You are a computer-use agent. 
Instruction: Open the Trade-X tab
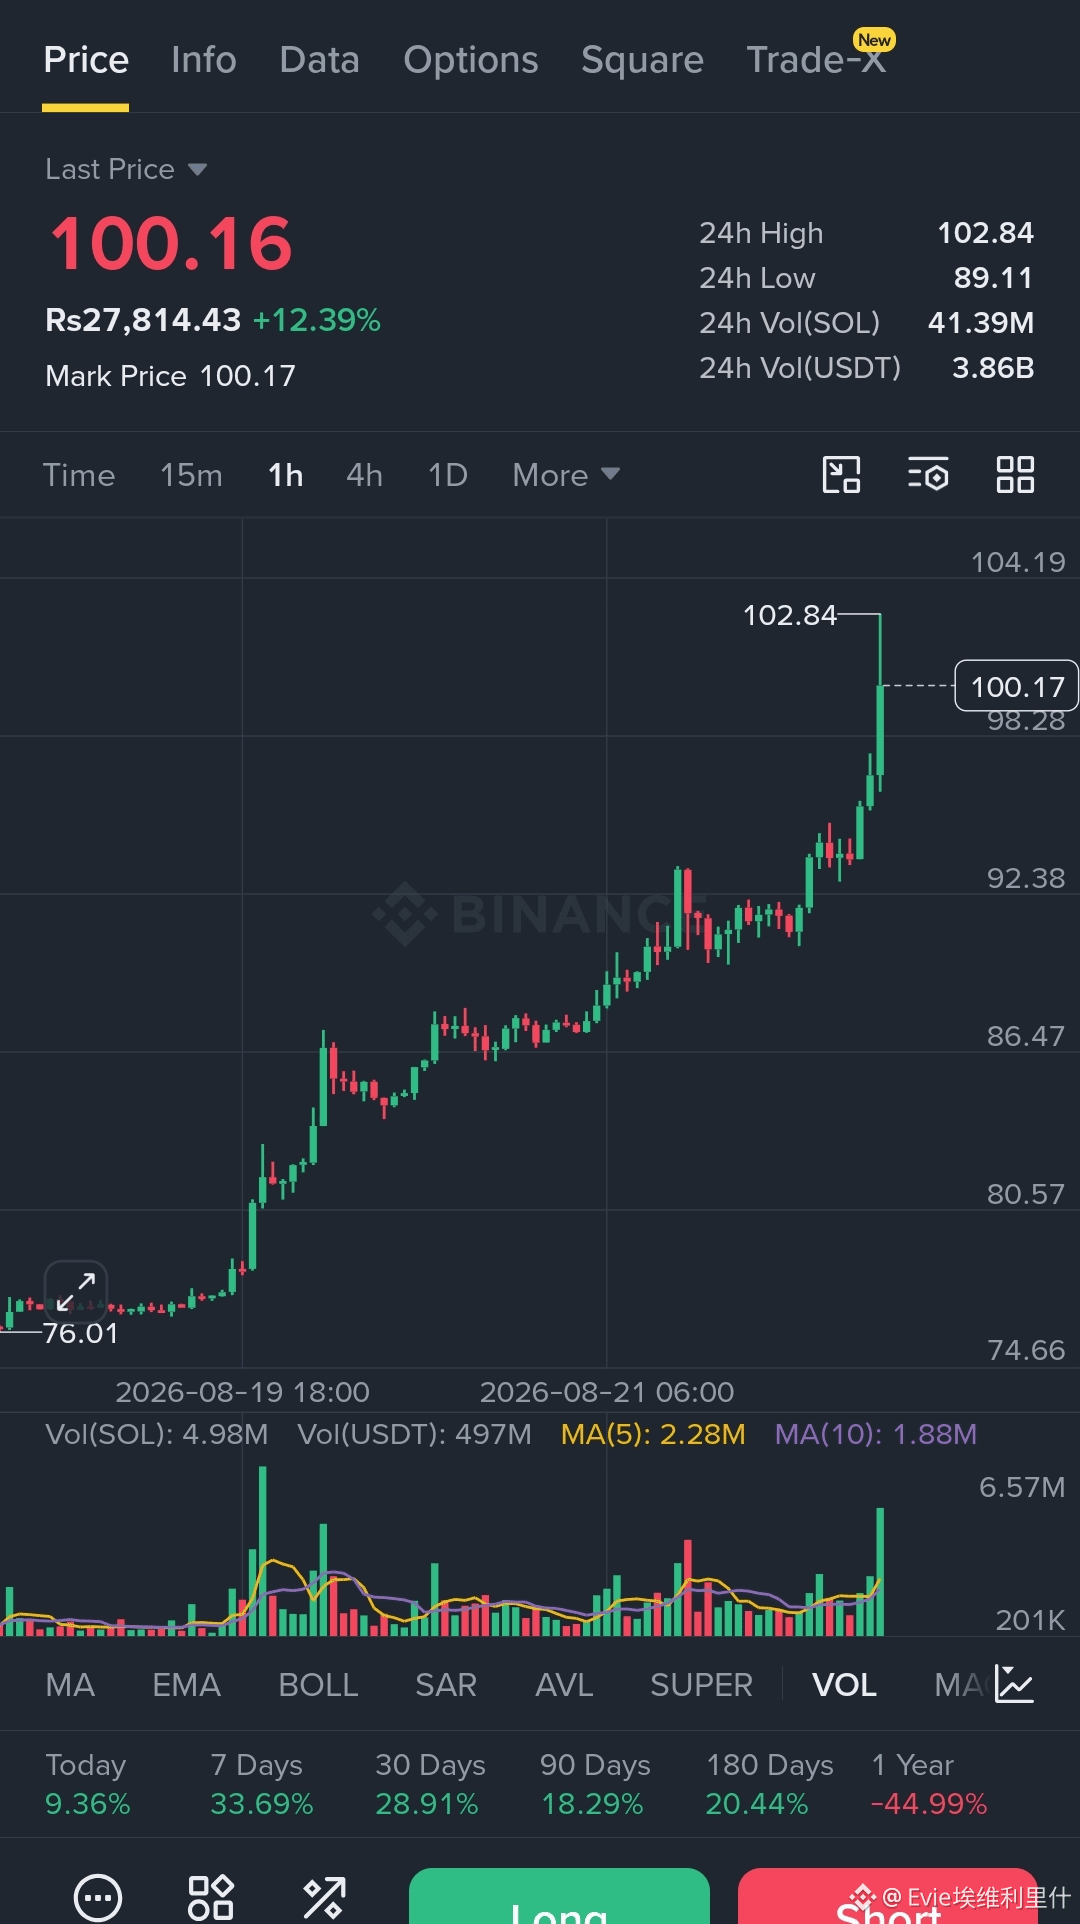click(817, 60)
